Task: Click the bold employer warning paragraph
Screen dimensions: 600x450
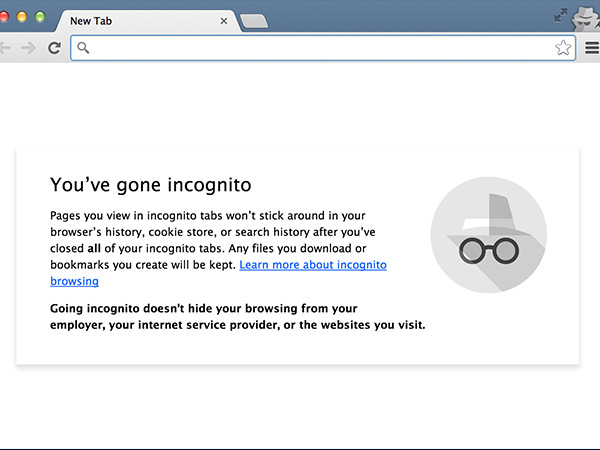Action: tap(237, 316)
